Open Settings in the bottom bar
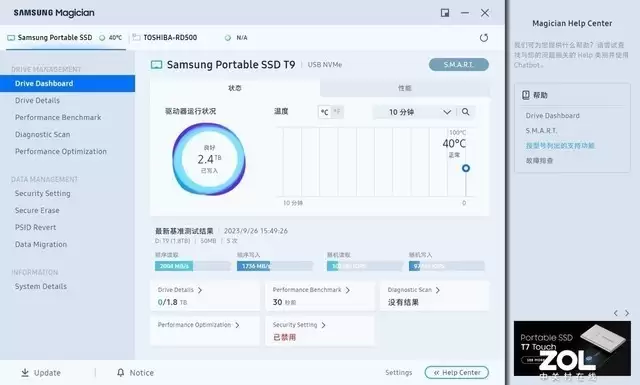The width and height of the screenshot is (640, 385). [399, 373]
